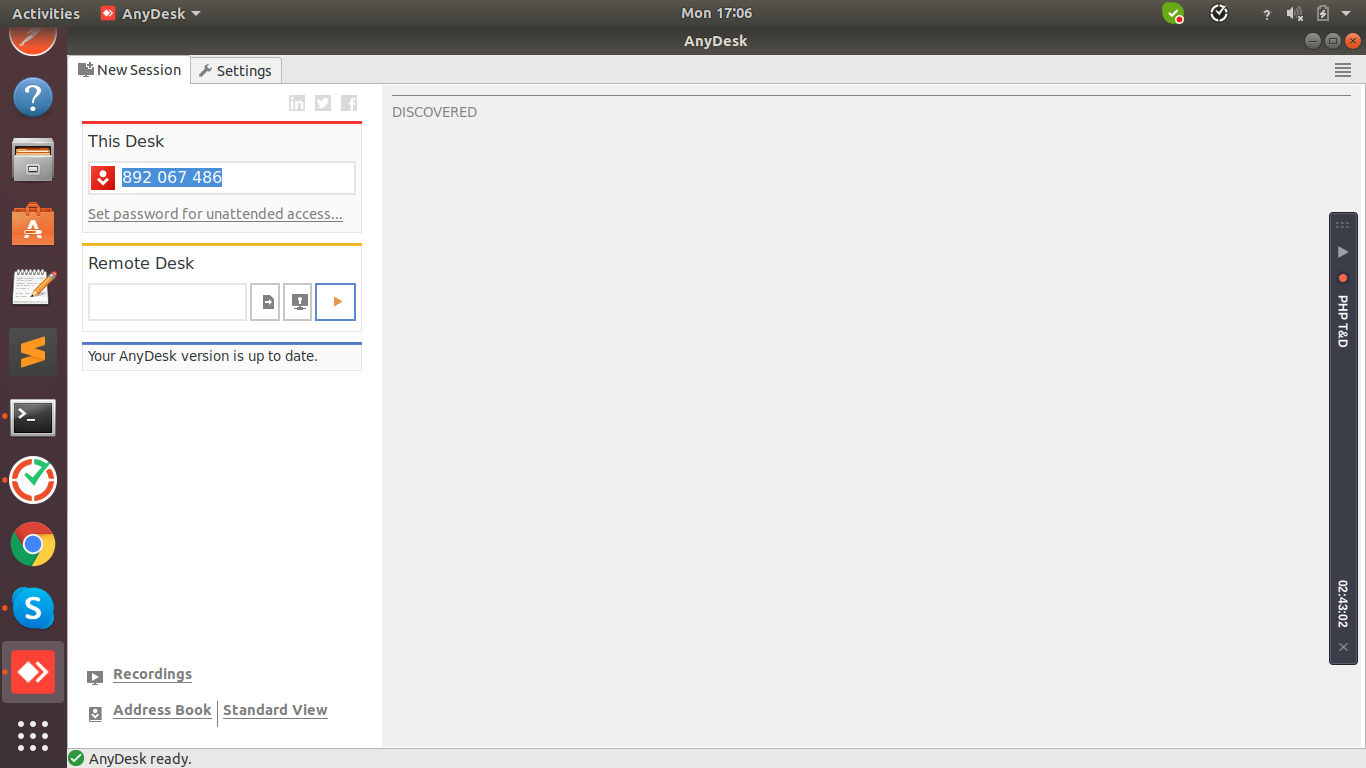The image size is (1366, 768).
Task: Open Address Book link
Action: tap(162, 710)
